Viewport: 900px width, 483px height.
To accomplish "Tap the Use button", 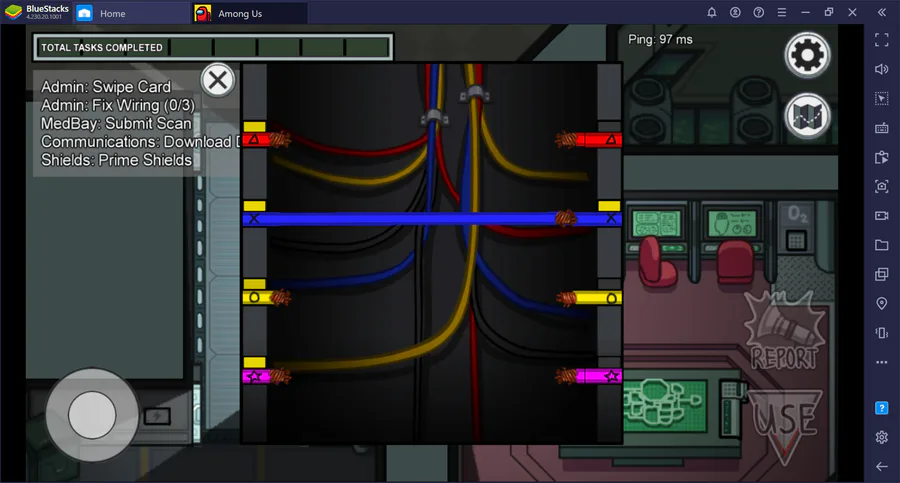I will [x=785, y=426].
